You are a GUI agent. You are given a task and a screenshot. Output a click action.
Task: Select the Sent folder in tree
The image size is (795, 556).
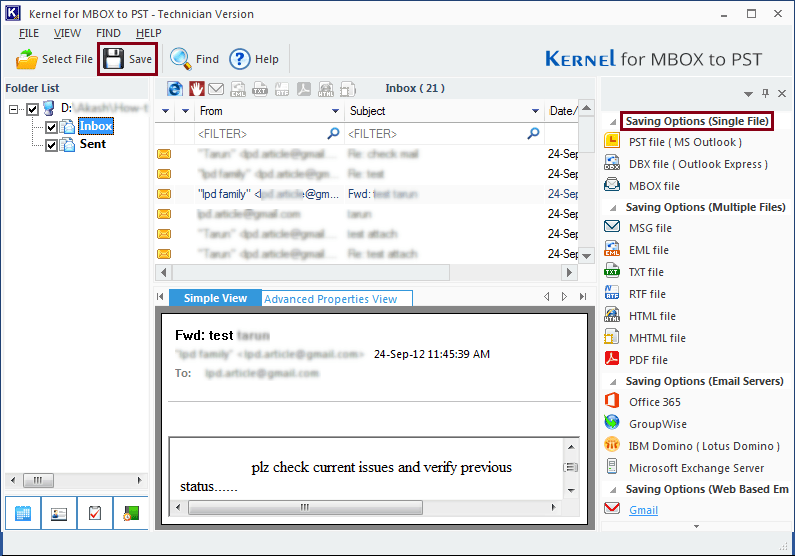click(x=93, y=144)
